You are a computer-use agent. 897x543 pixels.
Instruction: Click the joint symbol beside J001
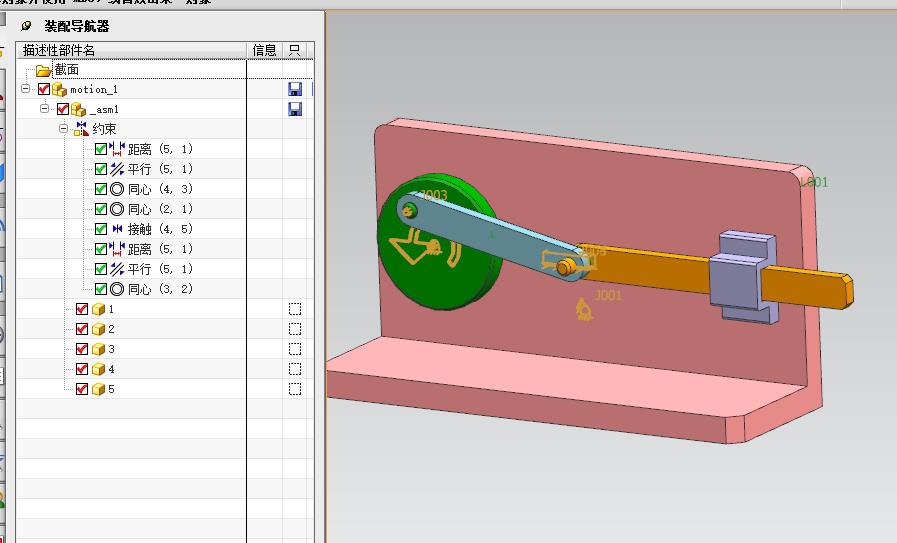[584, 310]
